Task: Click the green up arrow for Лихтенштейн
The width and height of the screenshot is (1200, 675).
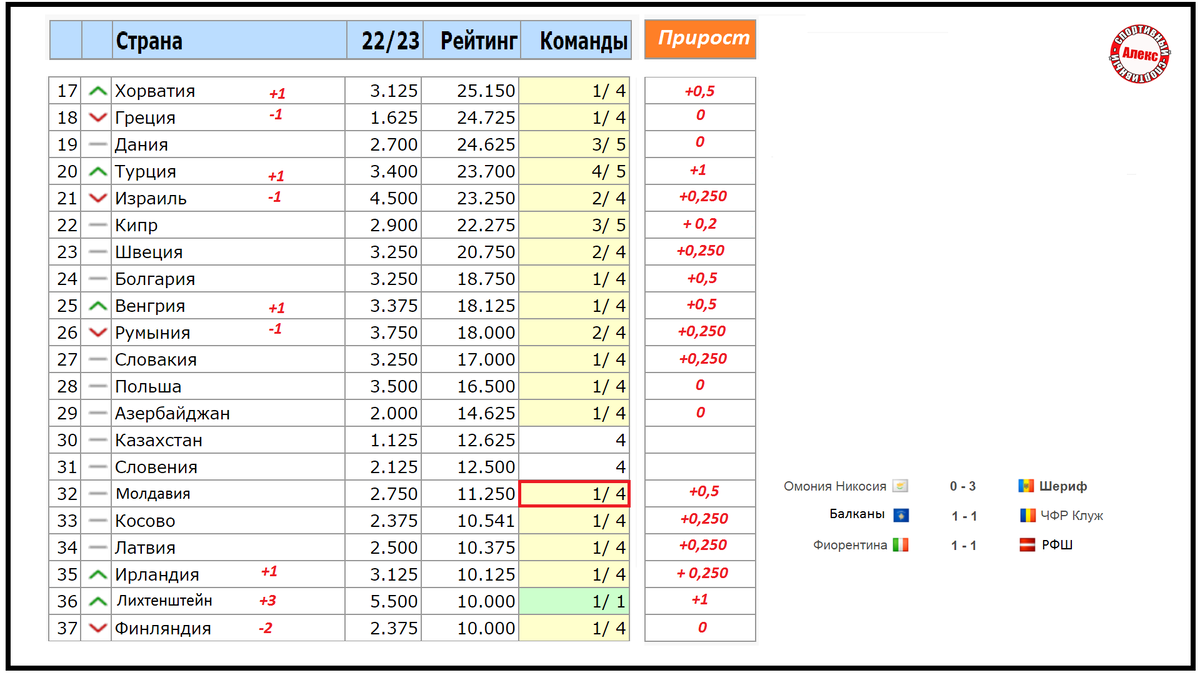Action: (97, 602)
